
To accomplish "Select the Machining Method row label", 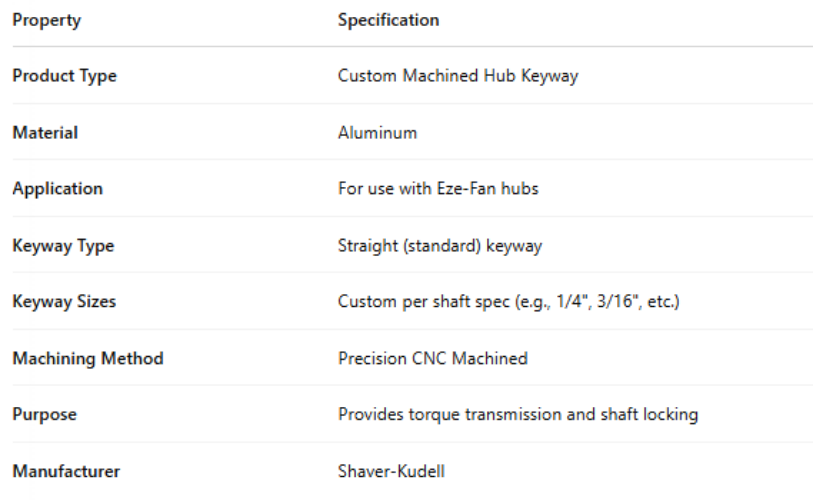I will pyautogui.click(x=88, y=358).
